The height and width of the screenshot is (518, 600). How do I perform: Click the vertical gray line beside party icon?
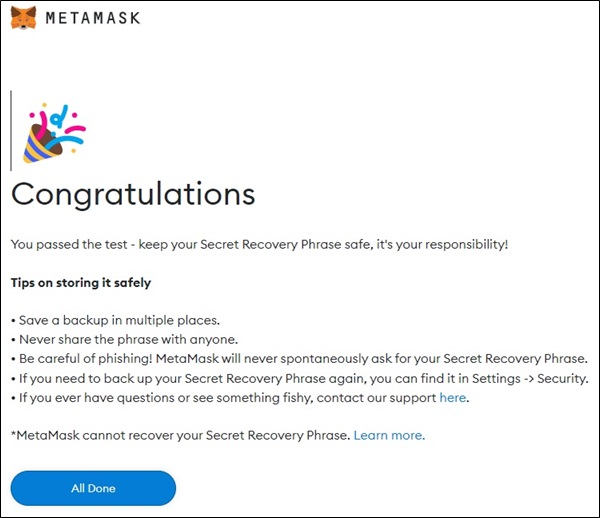pyautogui.click(x=11, y=130)
